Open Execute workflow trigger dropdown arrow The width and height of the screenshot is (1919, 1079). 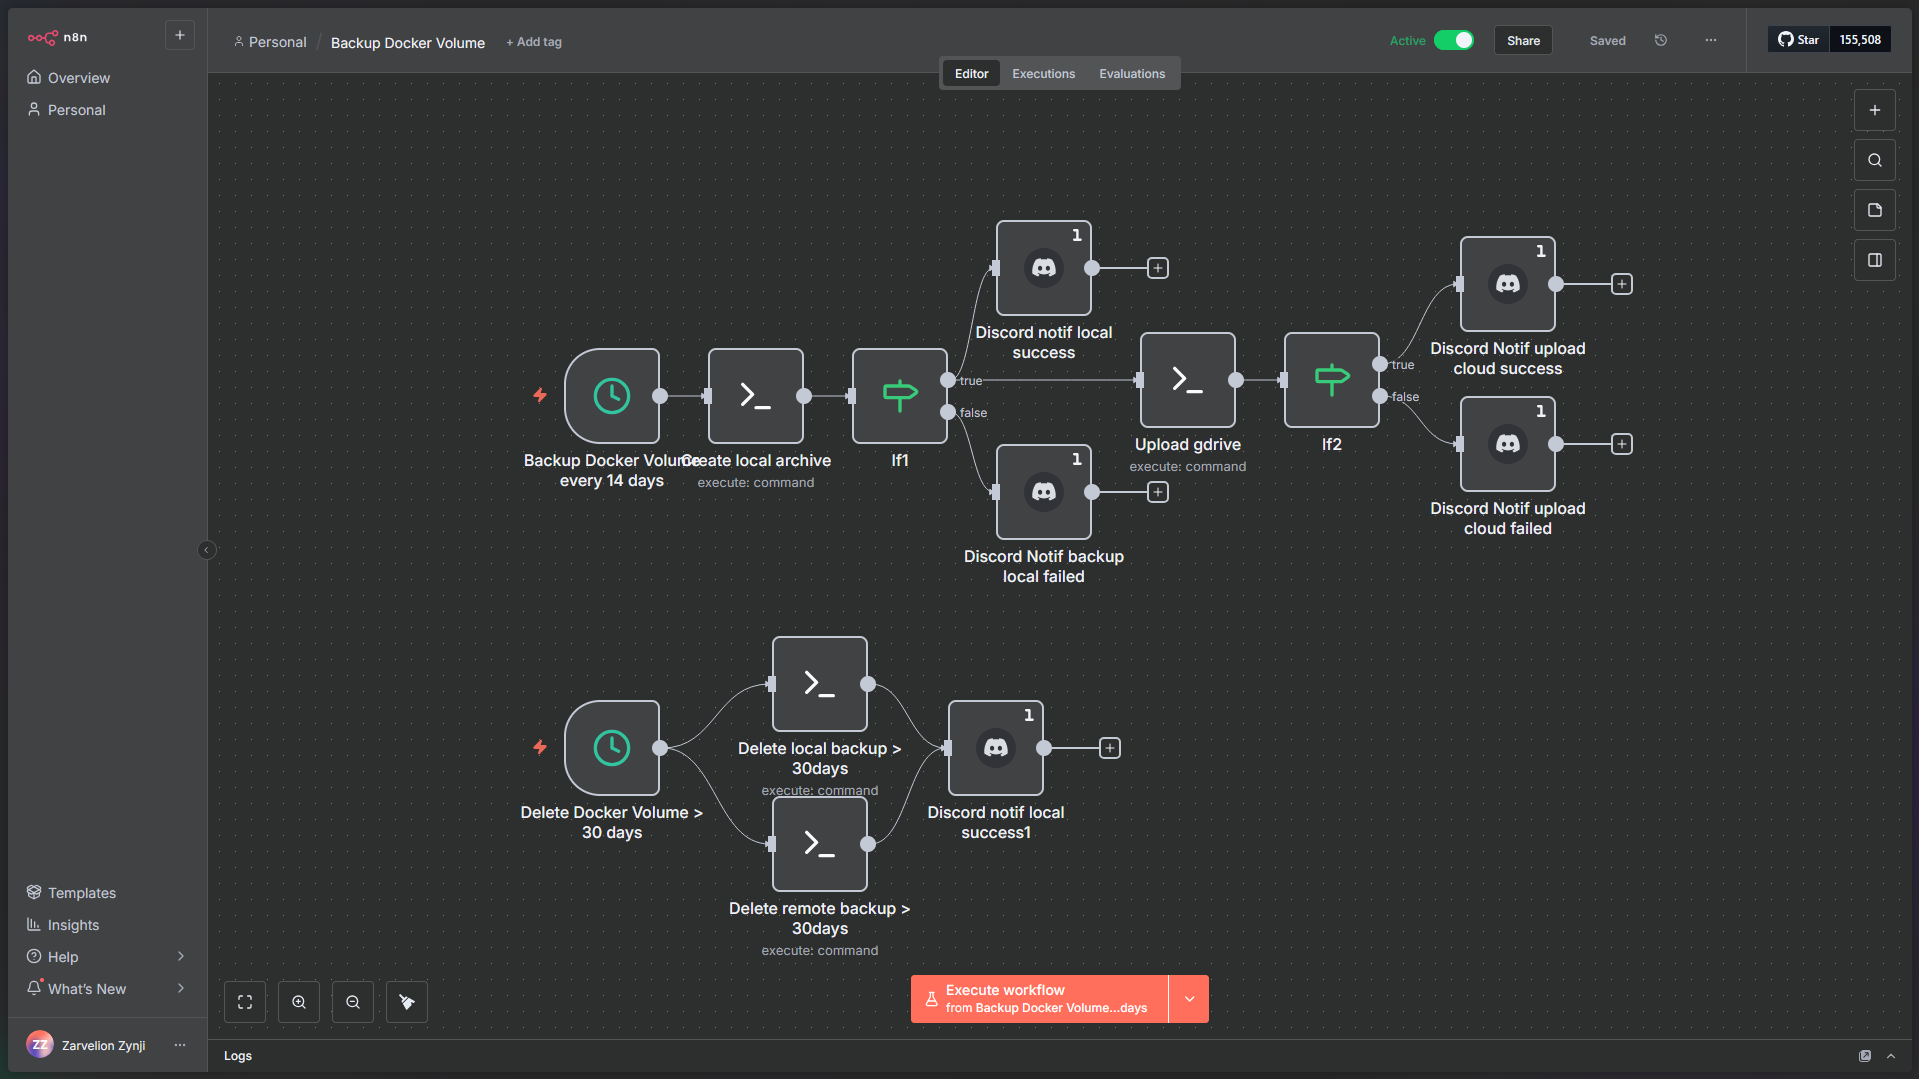(x=1189, y=999)
